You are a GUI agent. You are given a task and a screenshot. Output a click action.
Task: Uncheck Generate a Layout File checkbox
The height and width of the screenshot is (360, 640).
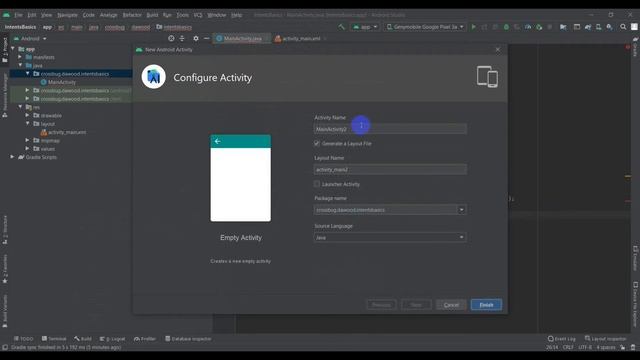317,143
